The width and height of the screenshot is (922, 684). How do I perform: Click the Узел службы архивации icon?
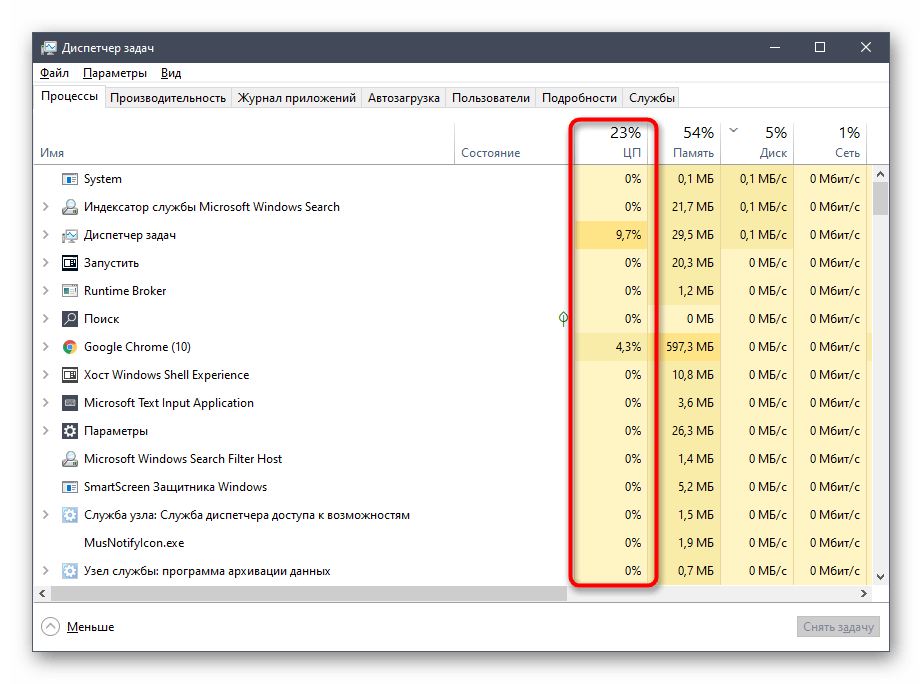[69, 571]
